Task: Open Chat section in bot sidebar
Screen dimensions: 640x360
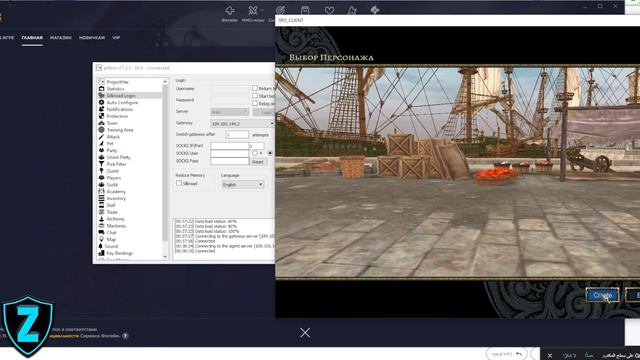Action: pyautogui.click(x=111, y=233)
